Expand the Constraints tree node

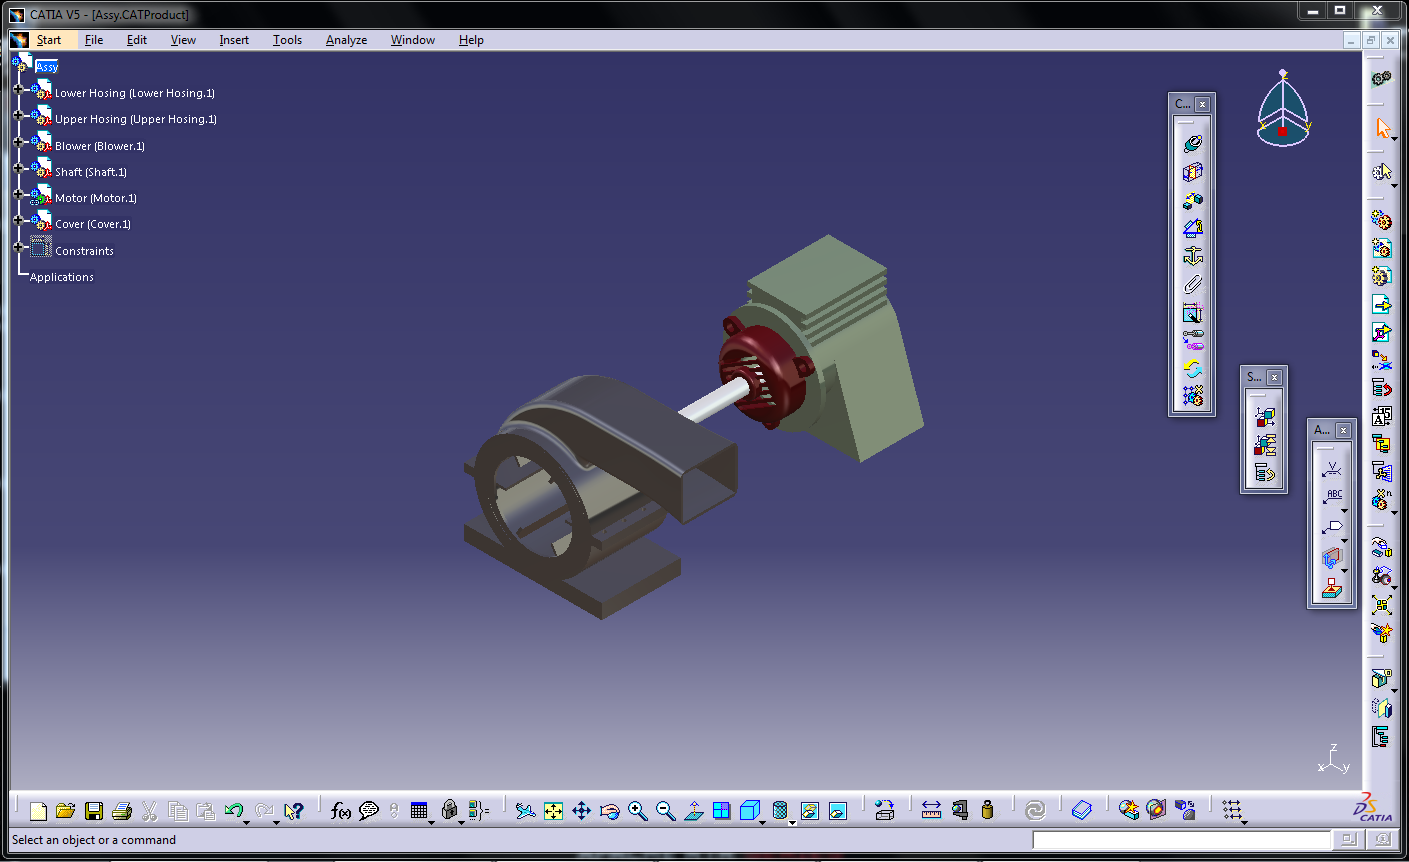18,247
